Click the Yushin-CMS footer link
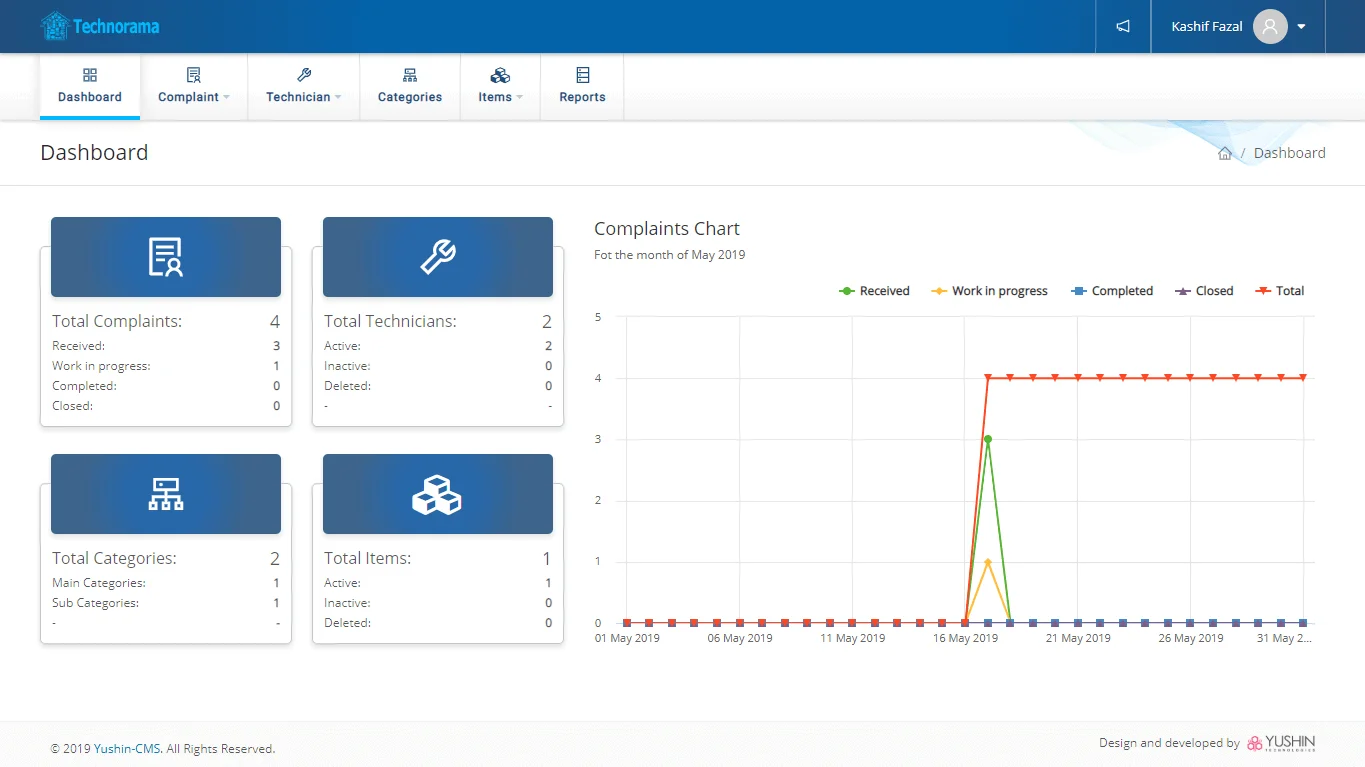This screenshot has height=767, width=1365. tap(127, 749)
